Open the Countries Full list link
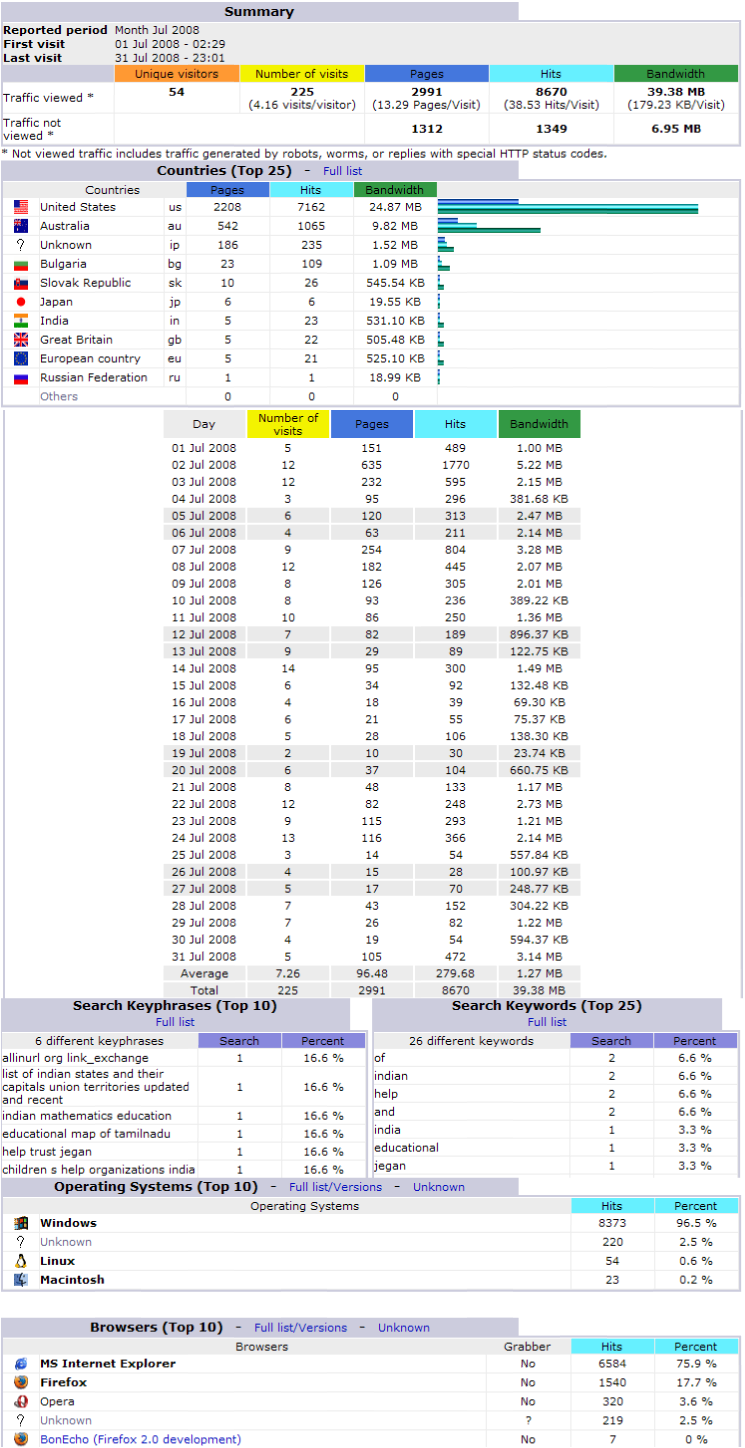 pyautogui.click(x=342, y=171)
